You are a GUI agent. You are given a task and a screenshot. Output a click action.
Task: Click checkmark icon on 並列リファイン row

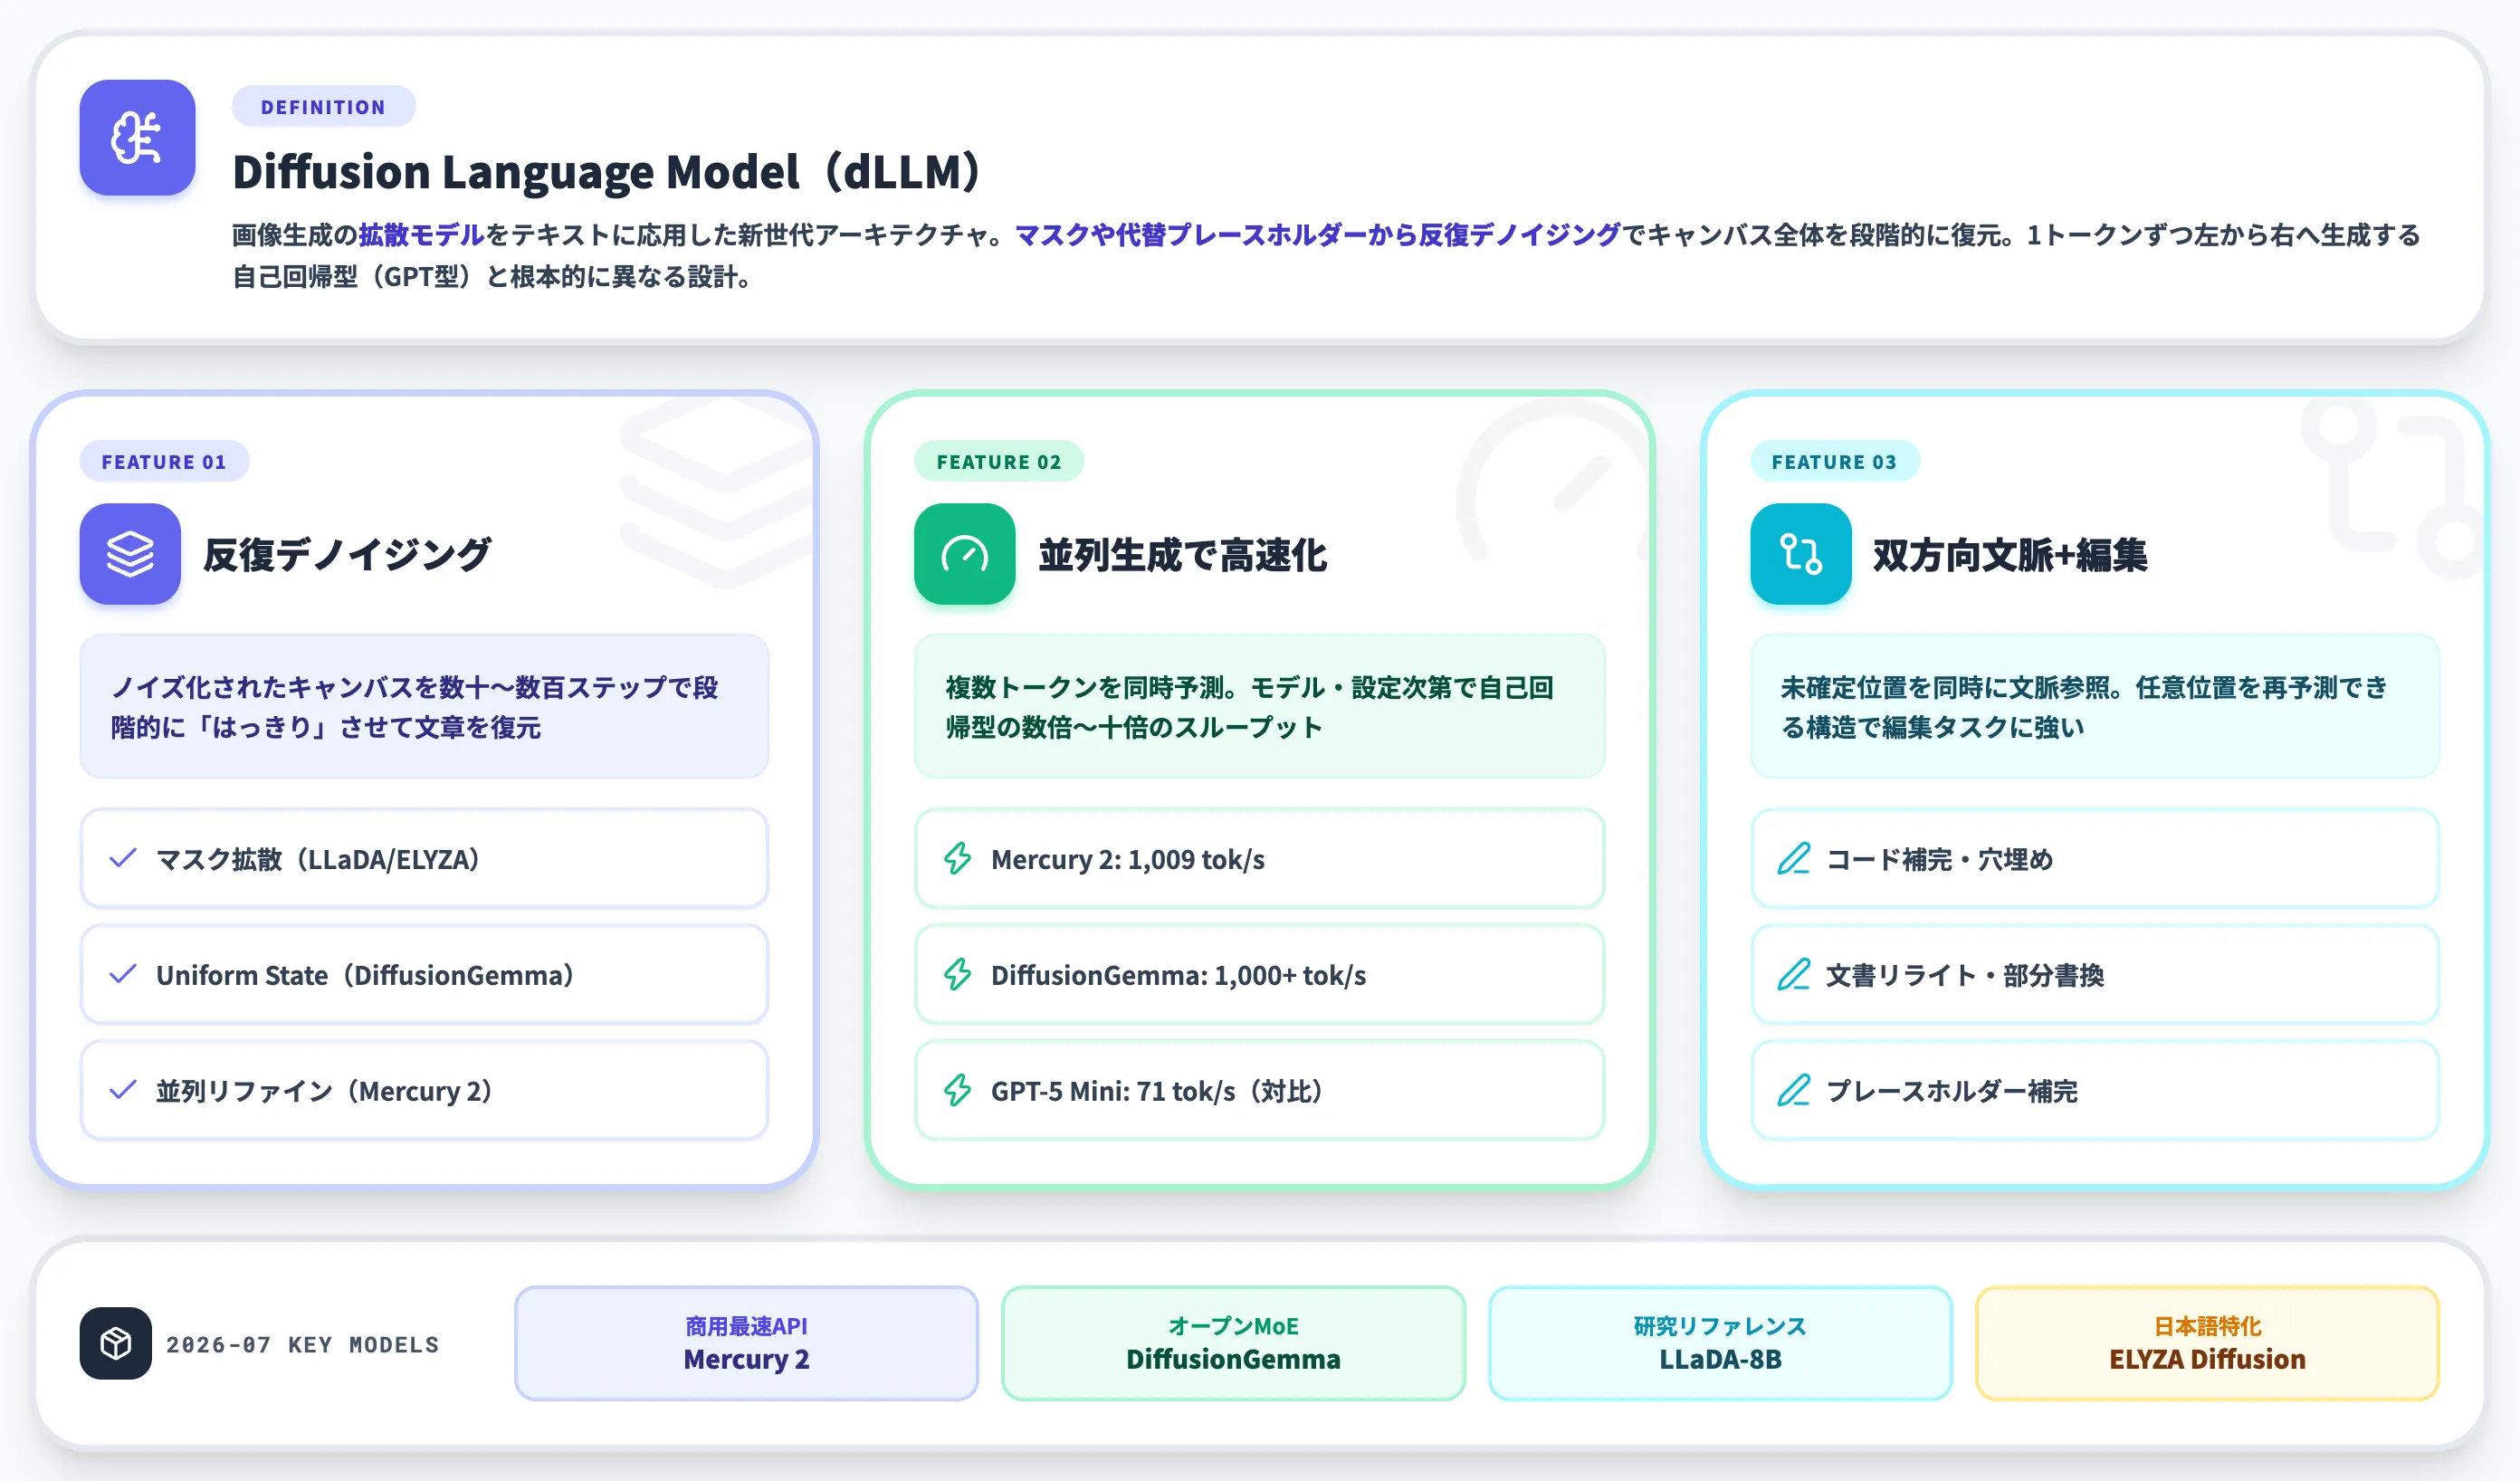click(123, 1090)
